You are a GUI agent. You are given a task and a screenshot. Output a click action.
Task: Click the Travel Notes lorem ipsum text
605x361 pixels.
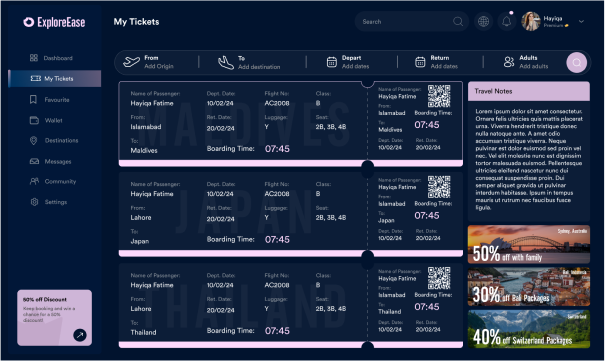[x=529, y=159]
